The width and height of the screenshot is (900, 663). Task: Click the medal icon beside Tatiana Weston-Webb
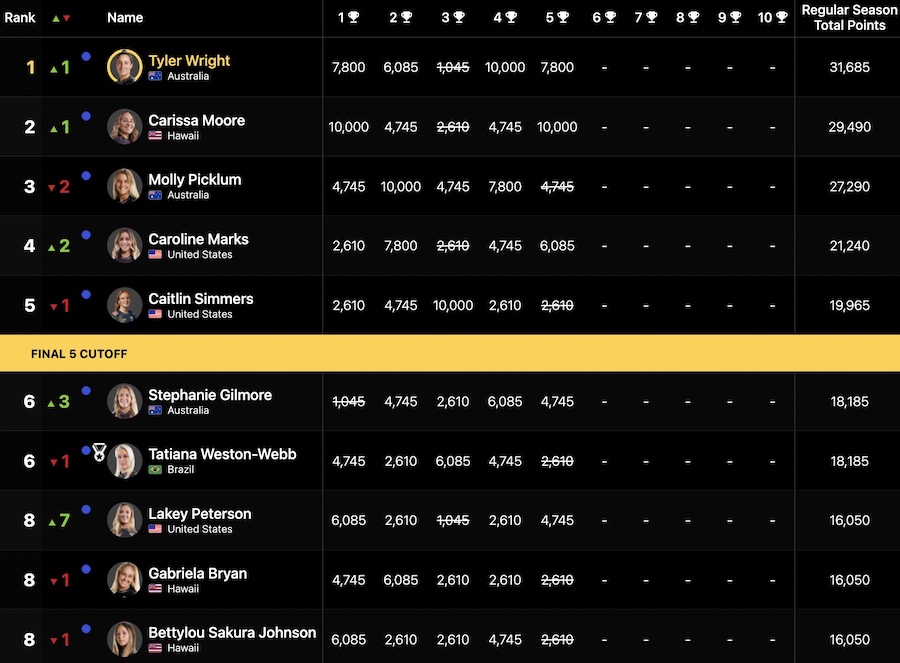99,452
